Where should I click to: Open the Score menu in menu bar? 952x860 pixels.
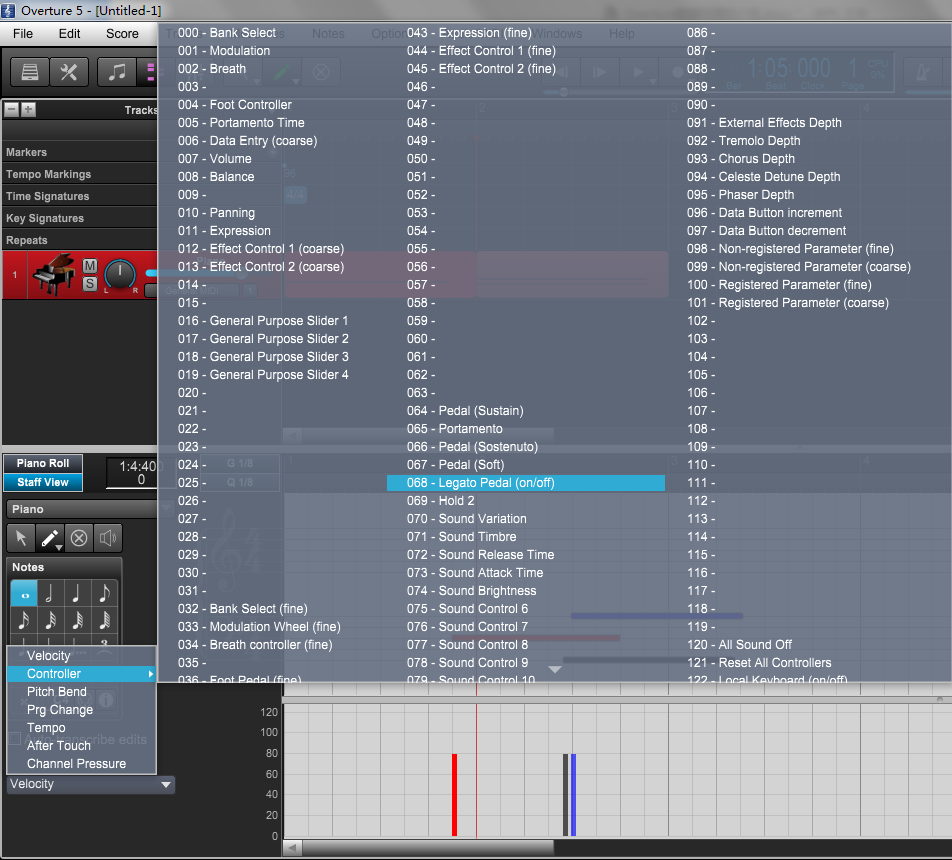(122, 33)
